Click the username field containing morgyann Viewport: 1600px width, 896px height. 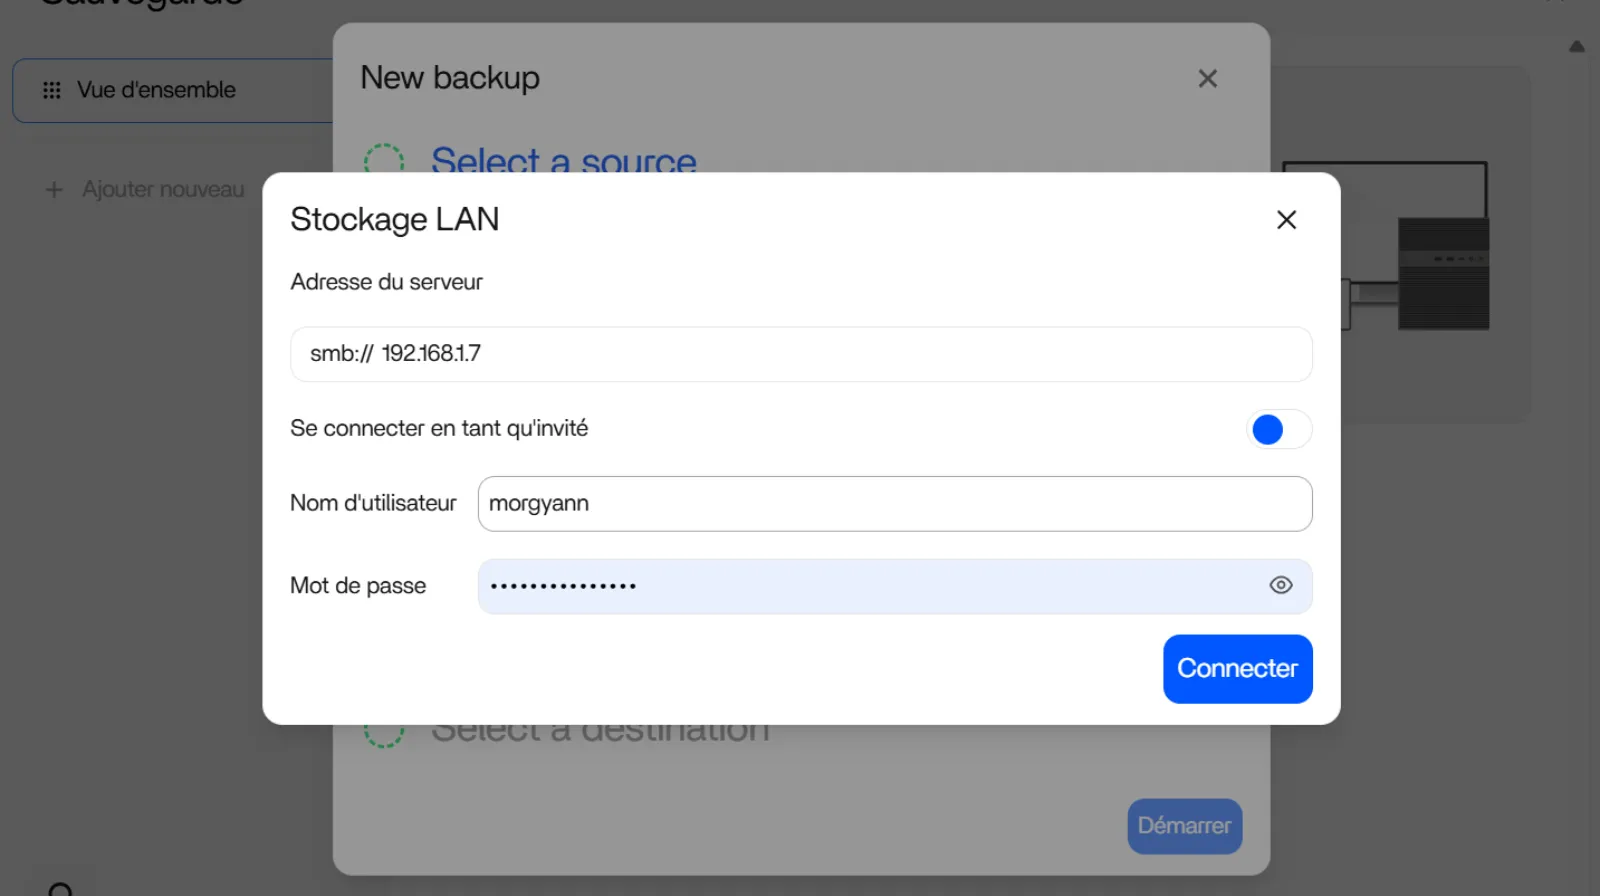click(x=894, y=504)
